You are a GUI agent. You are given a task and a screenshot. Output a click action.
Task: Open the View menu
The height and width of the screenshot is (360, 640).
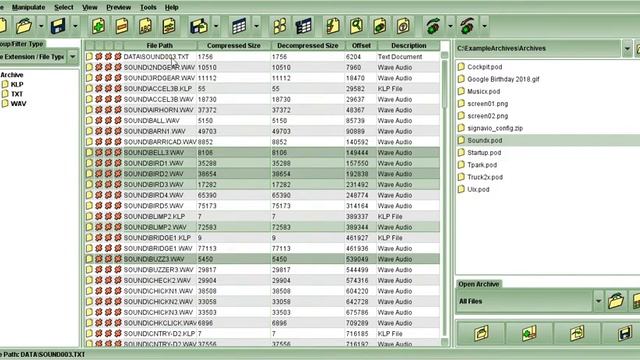pyautogui.click(x=89, y=7)
